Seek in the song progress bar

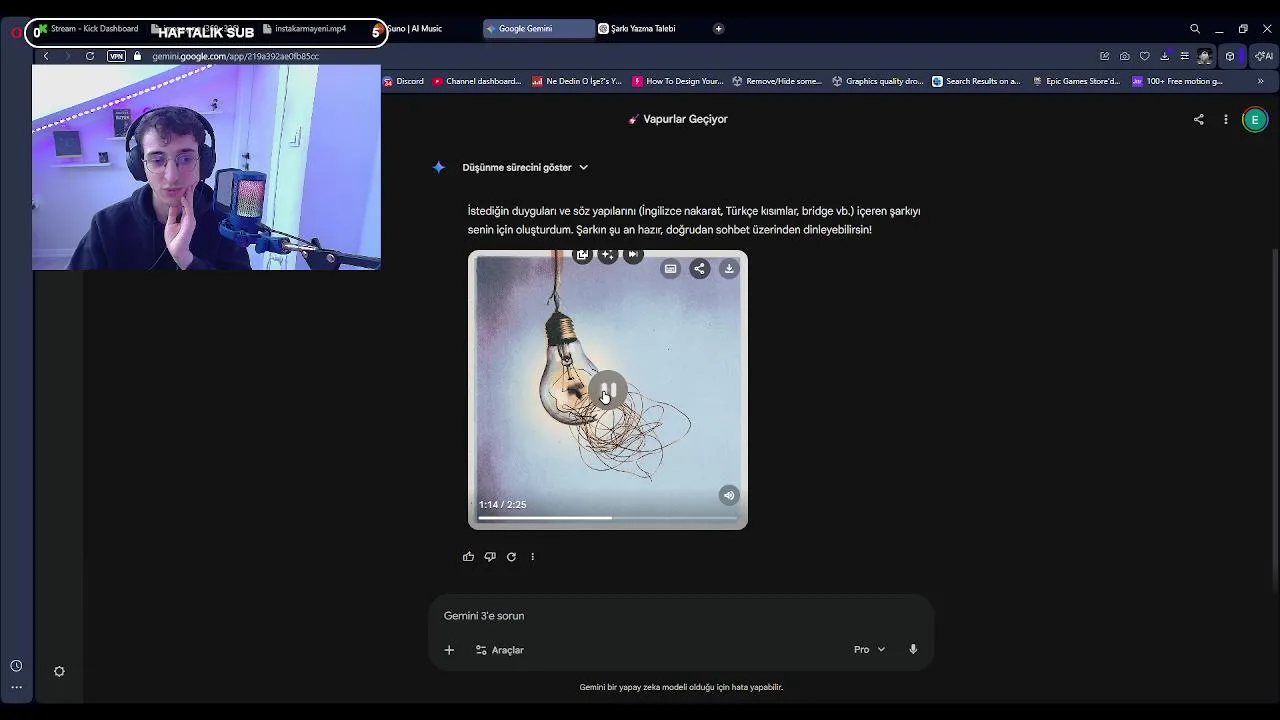click(x=608, y=518)
